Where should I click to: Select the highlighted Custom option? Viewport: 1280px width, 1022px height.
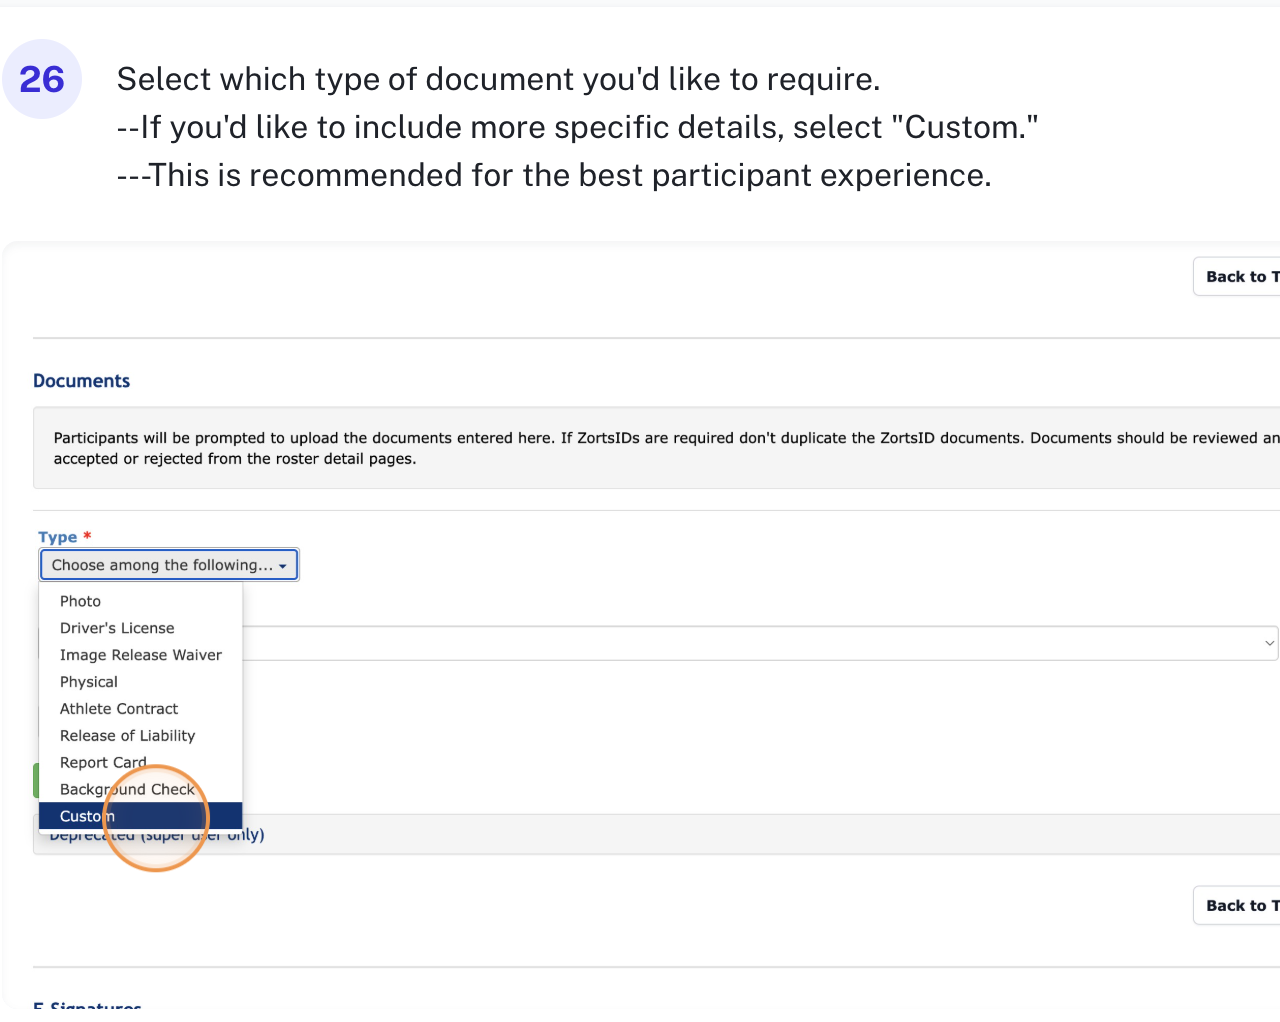pyautogui.click(x=140, y=817)
